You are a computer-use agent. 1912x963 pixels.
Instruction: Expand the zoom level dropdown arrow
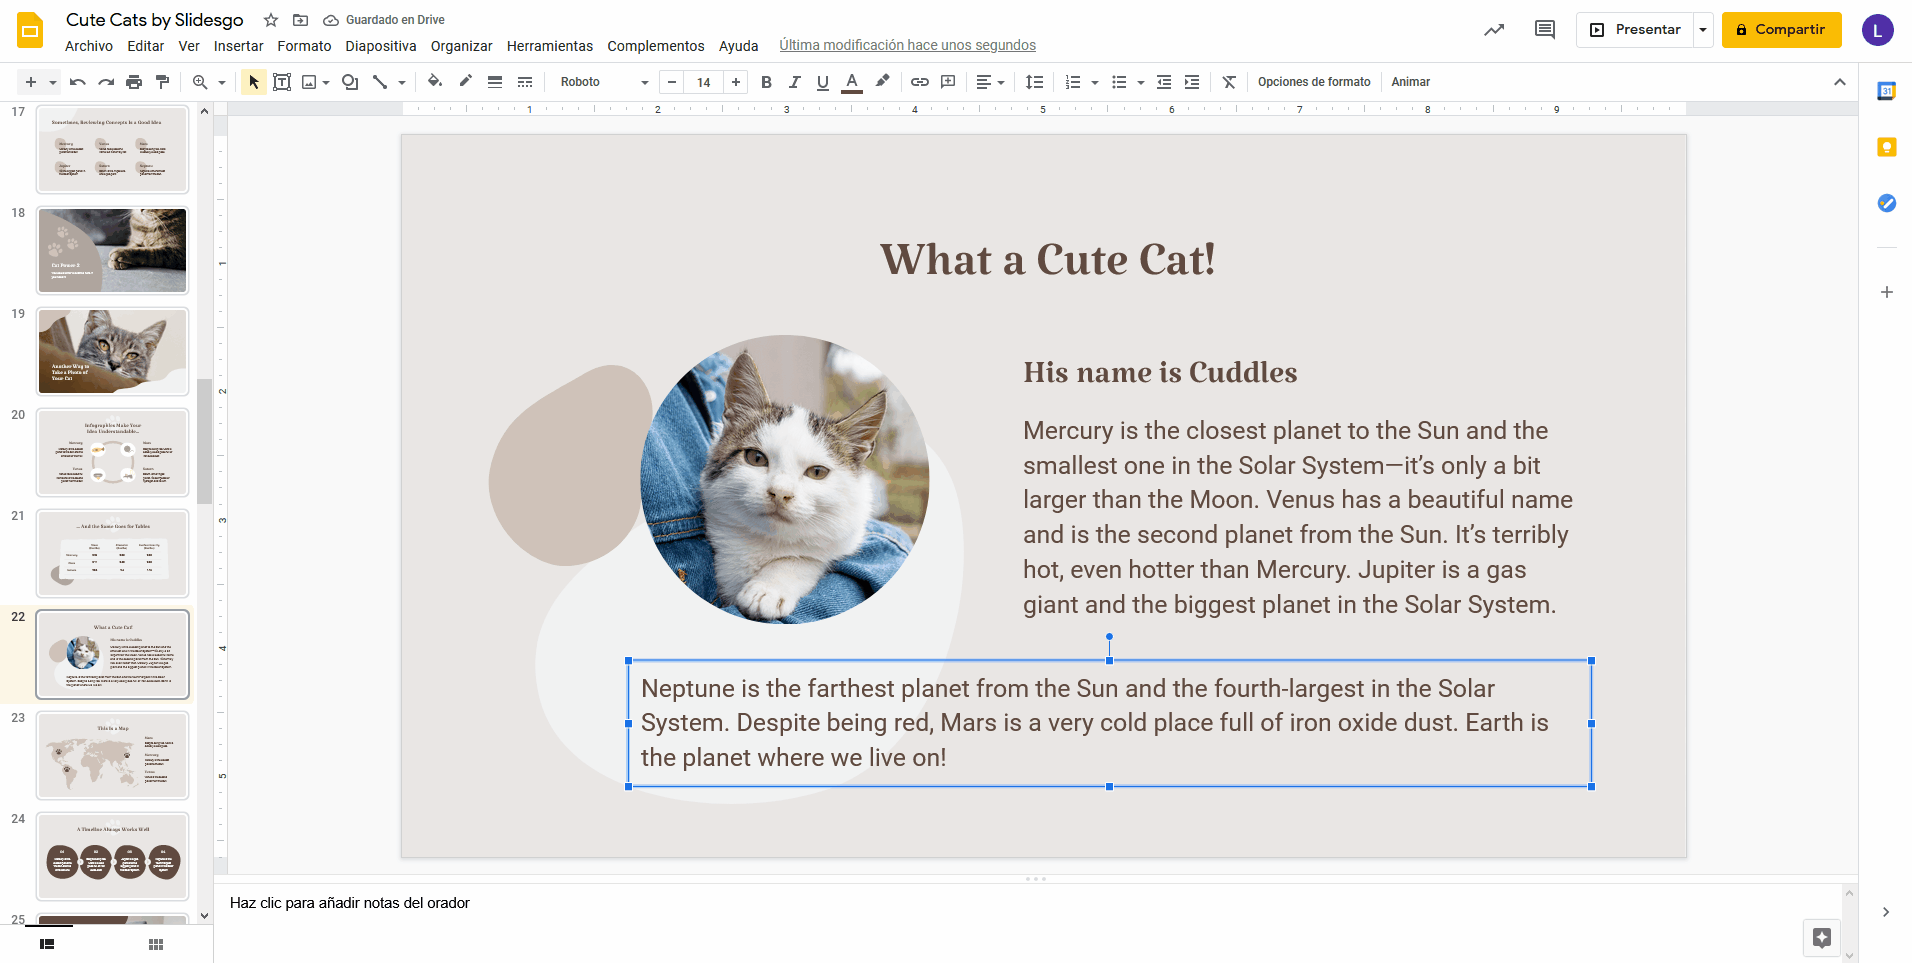(x=222, y=82)
